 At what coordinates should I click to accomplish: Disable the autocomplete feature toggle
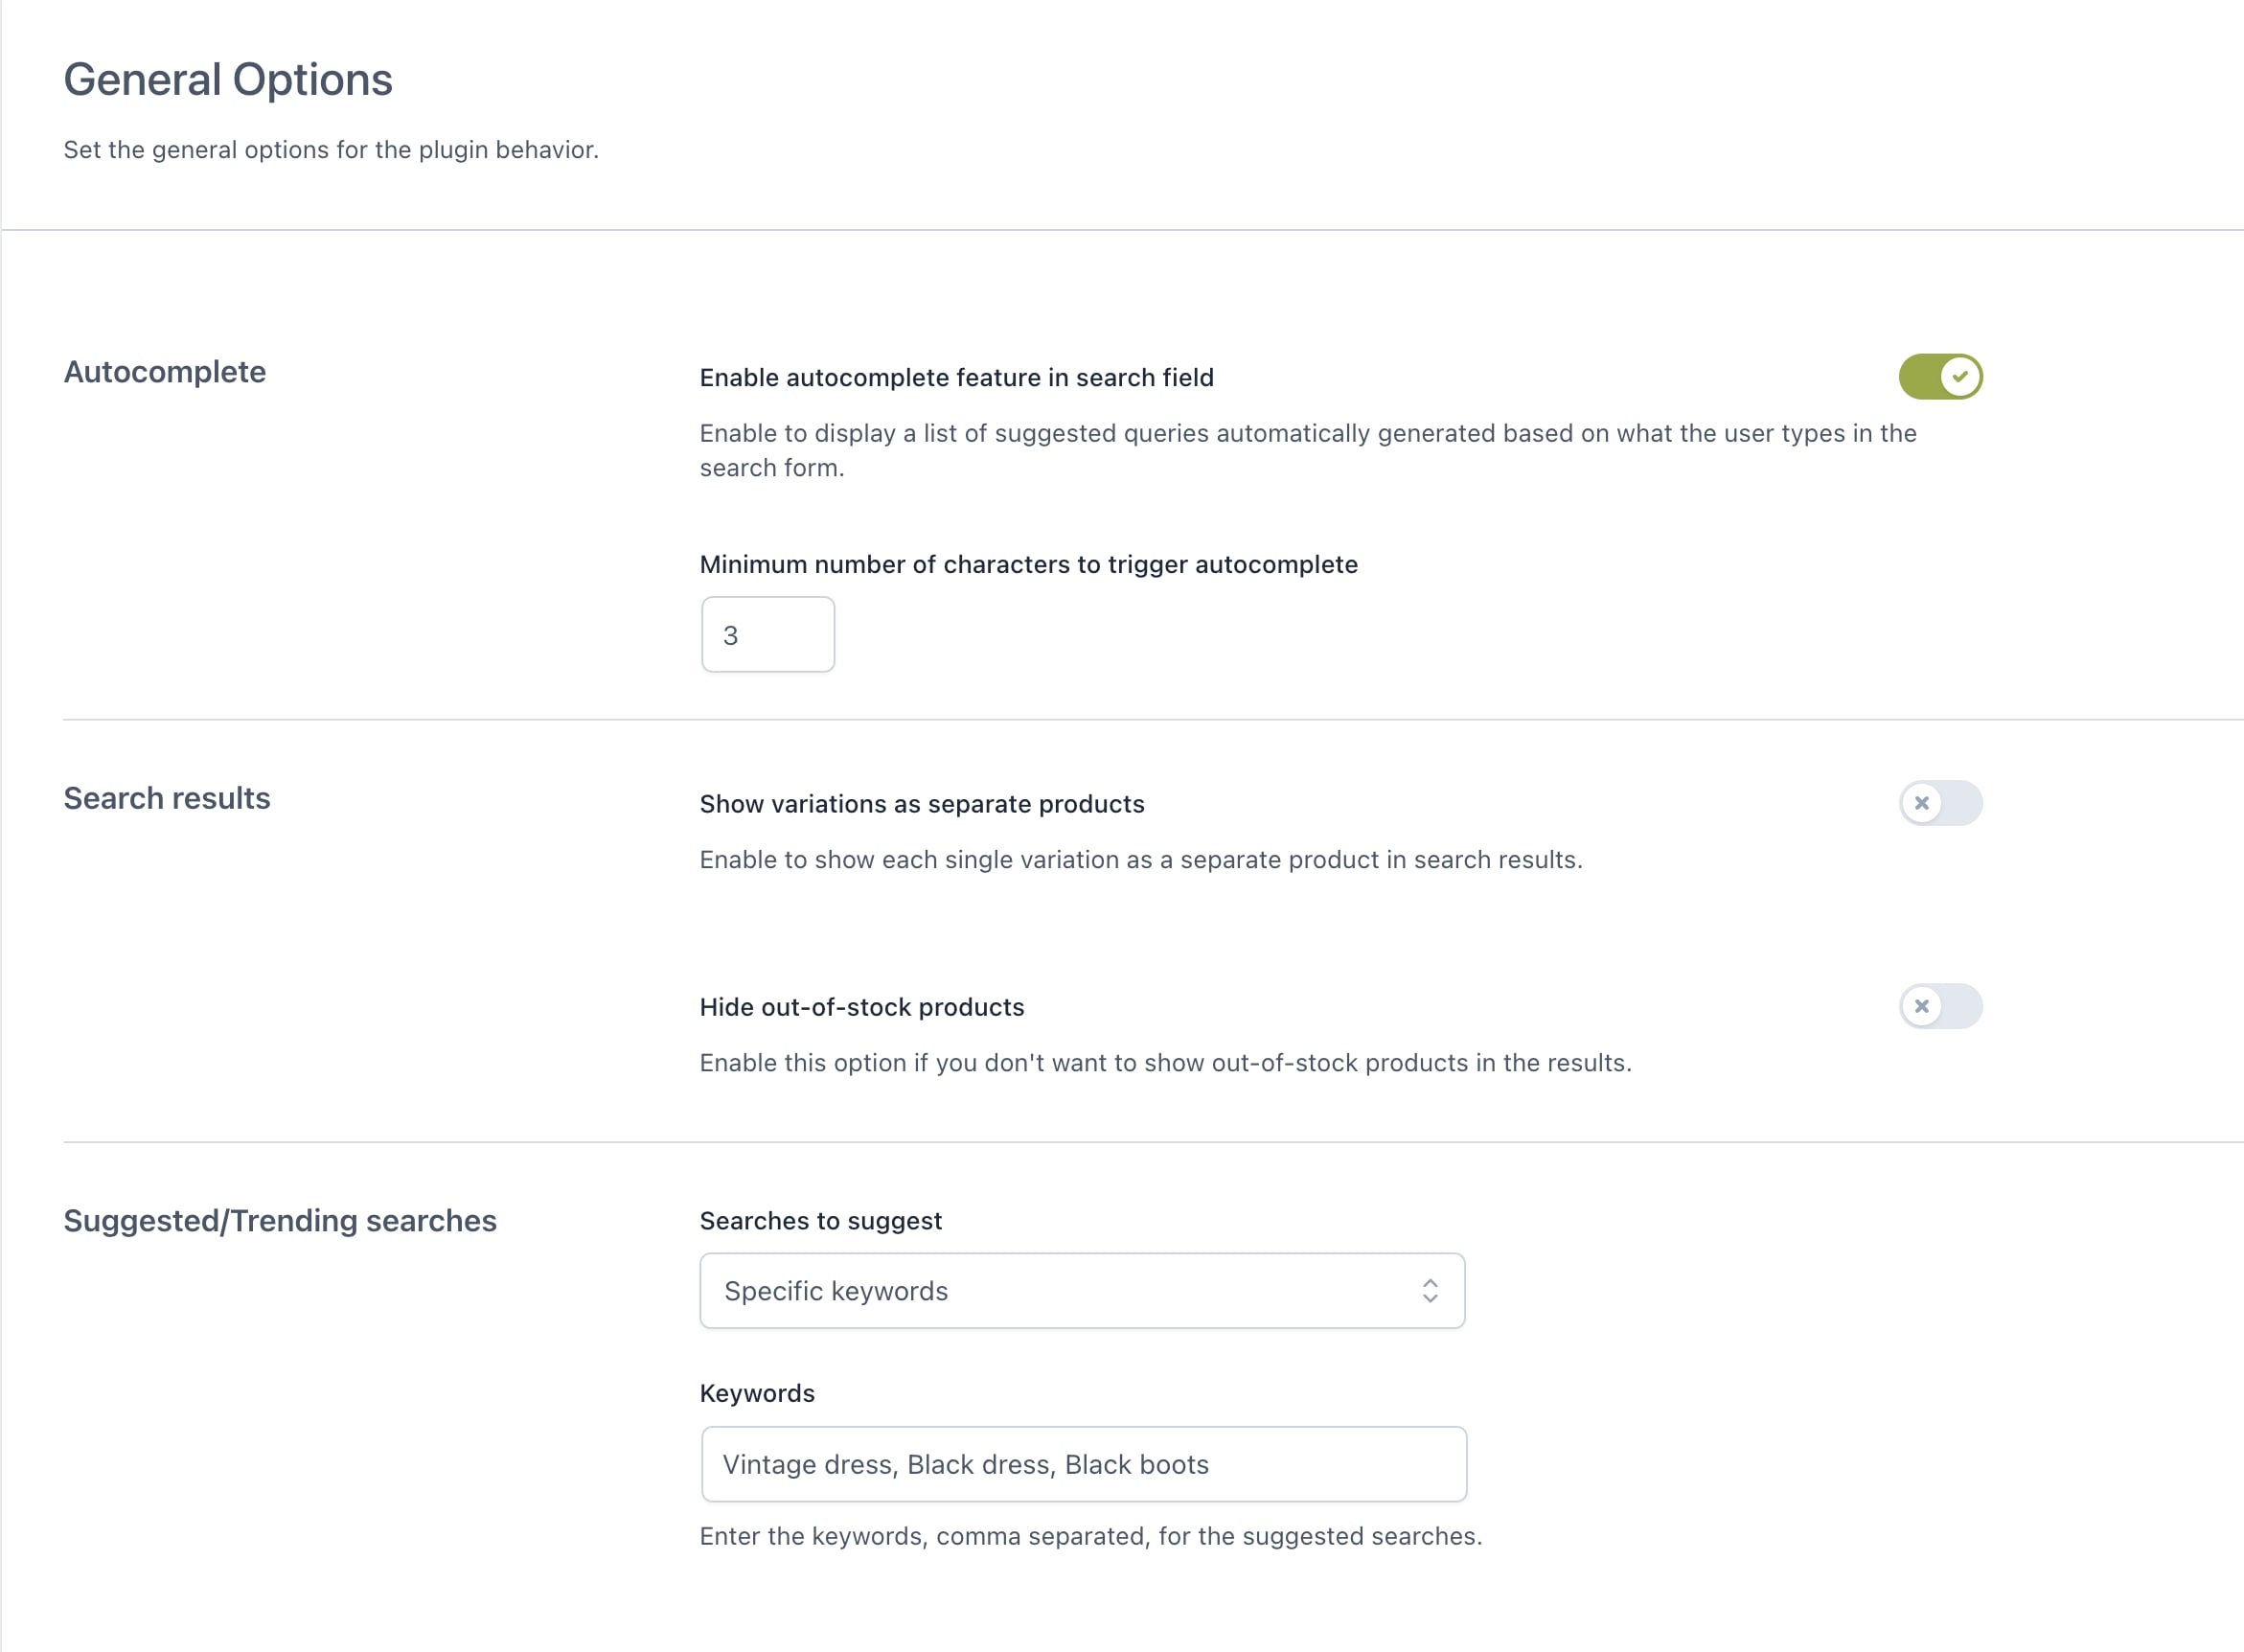coord(1940,377)
